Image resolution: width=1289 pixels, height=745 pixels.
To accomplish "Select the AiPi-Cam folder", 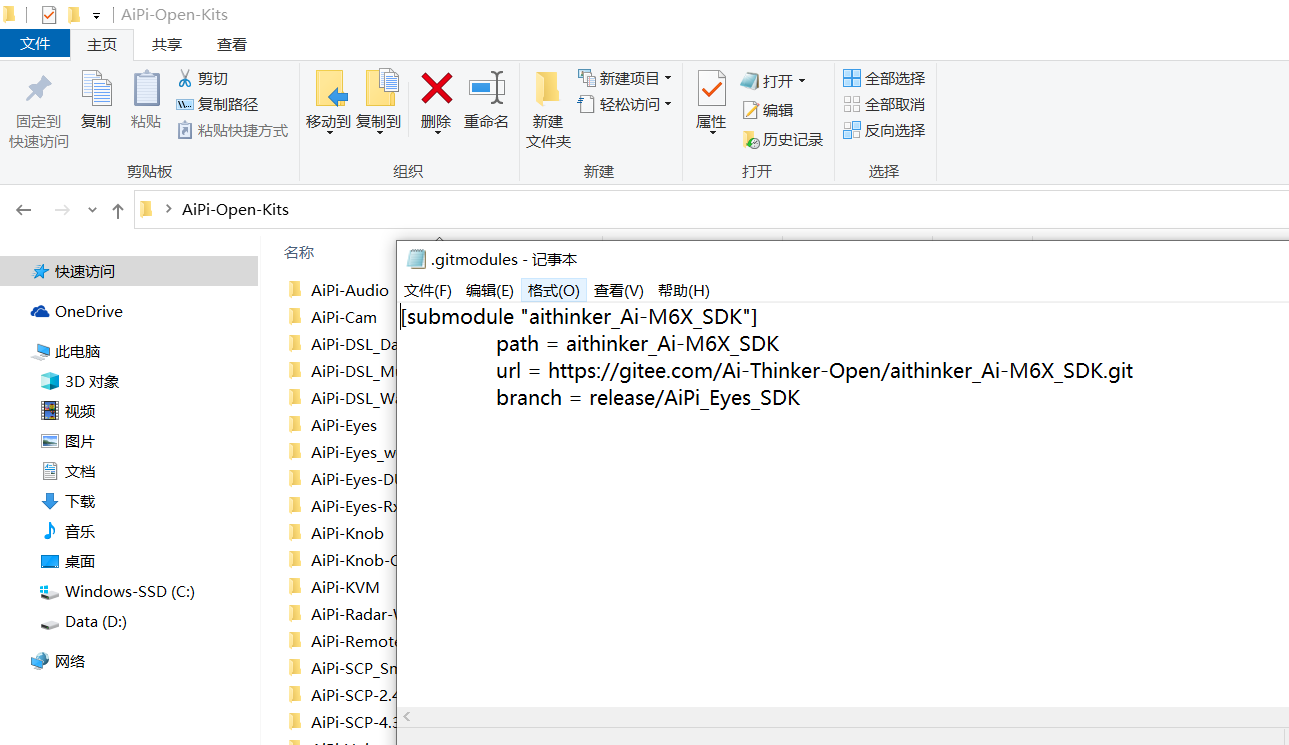I will [x=333, y=317].
